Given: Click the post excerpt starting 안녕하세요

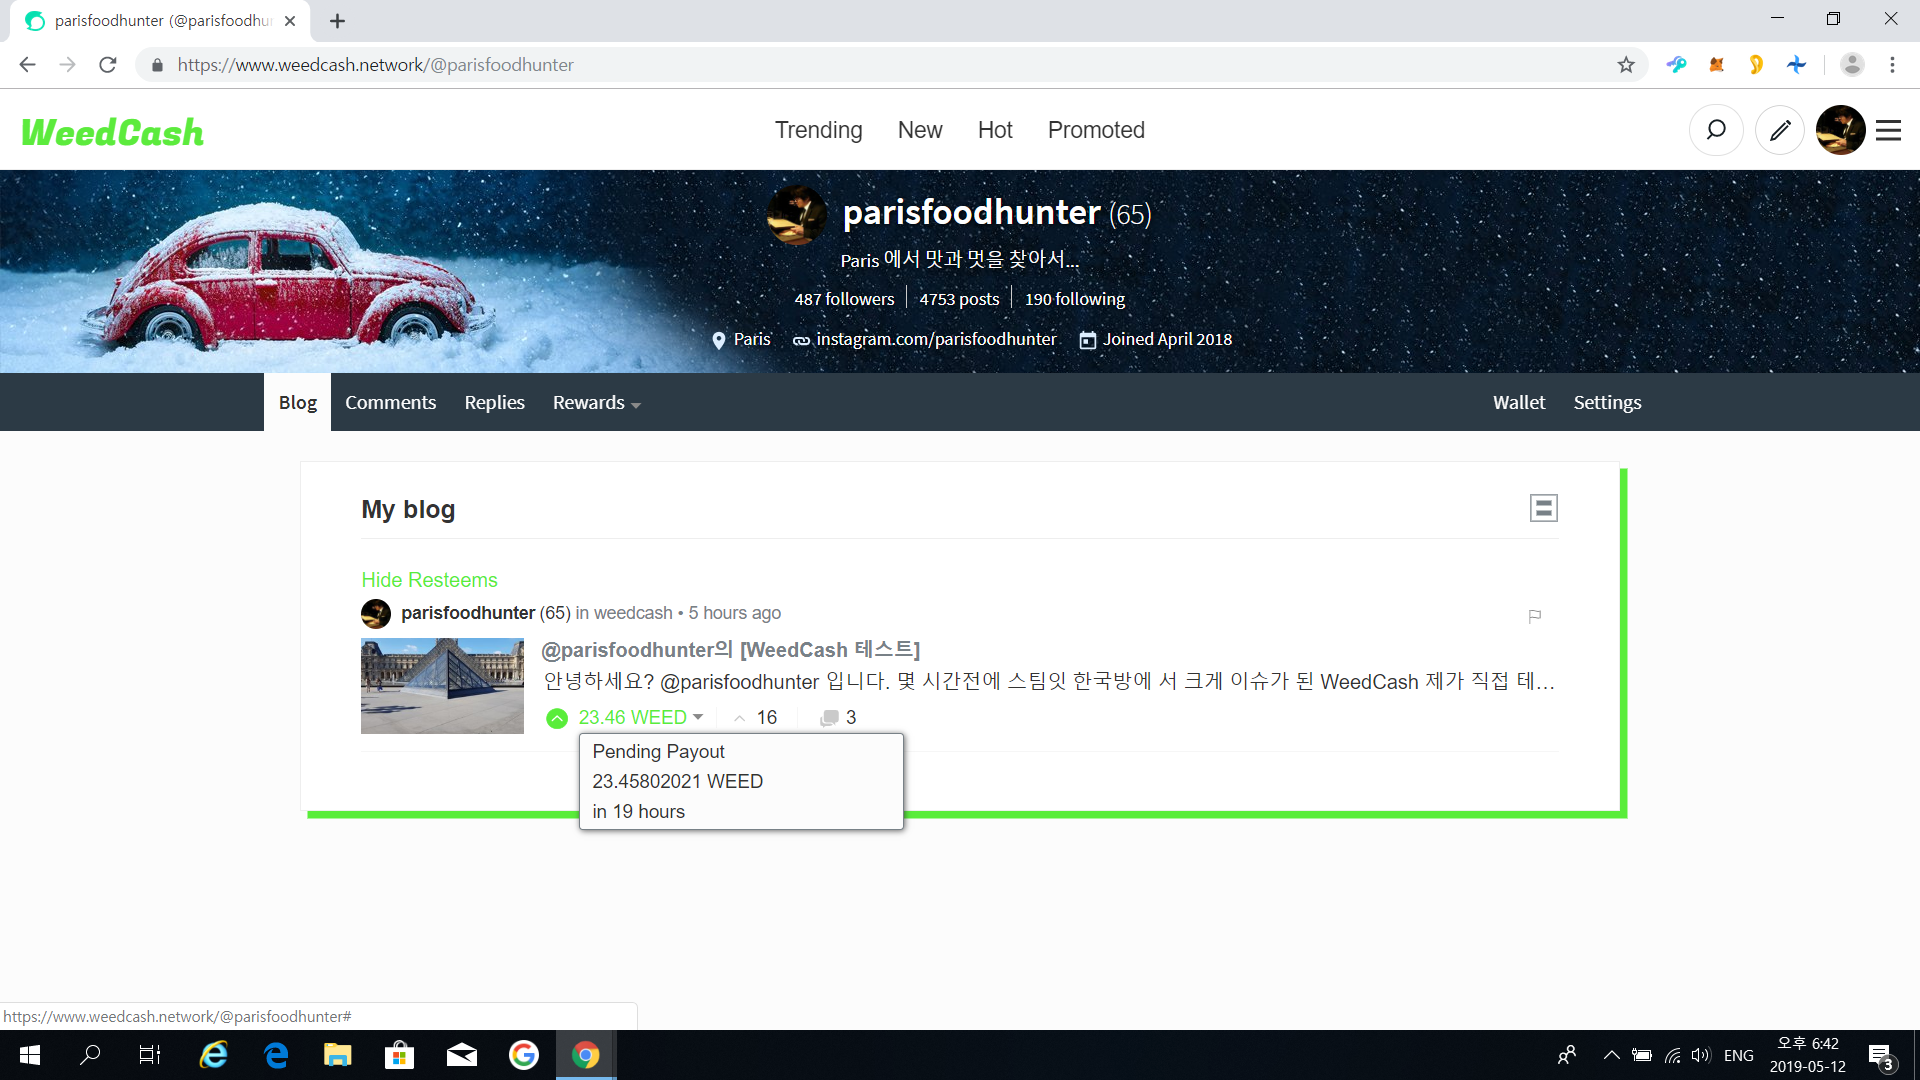Looking at the screenshot, I should (x=1049, y=682).
